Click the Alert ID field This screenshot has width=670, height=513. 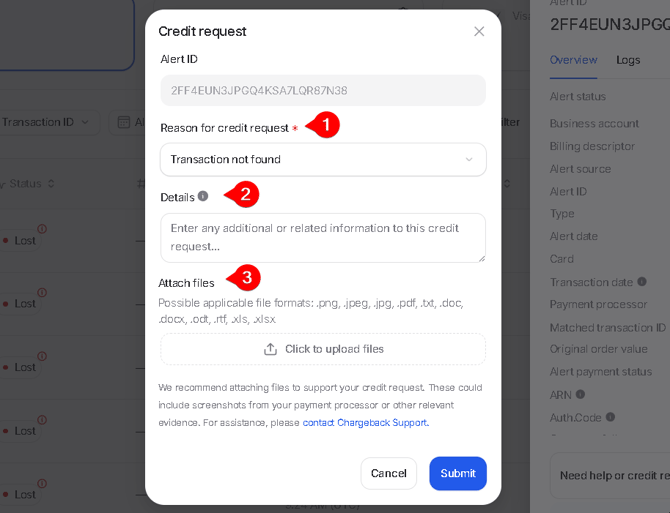pyautogui.click(x=323, y=90)
